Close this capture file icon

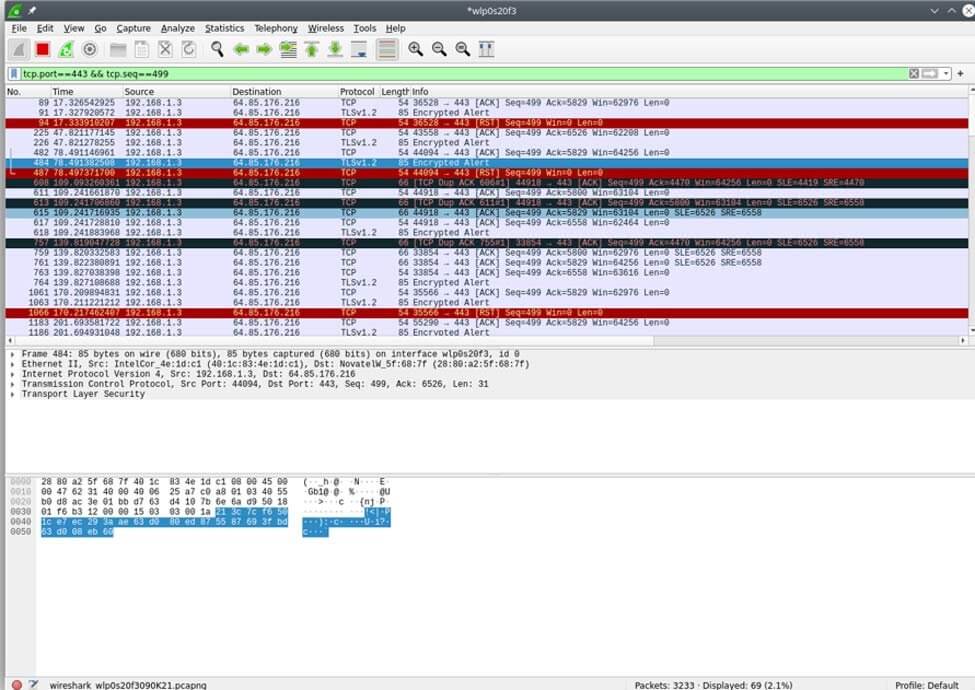[x=165, y=50]
